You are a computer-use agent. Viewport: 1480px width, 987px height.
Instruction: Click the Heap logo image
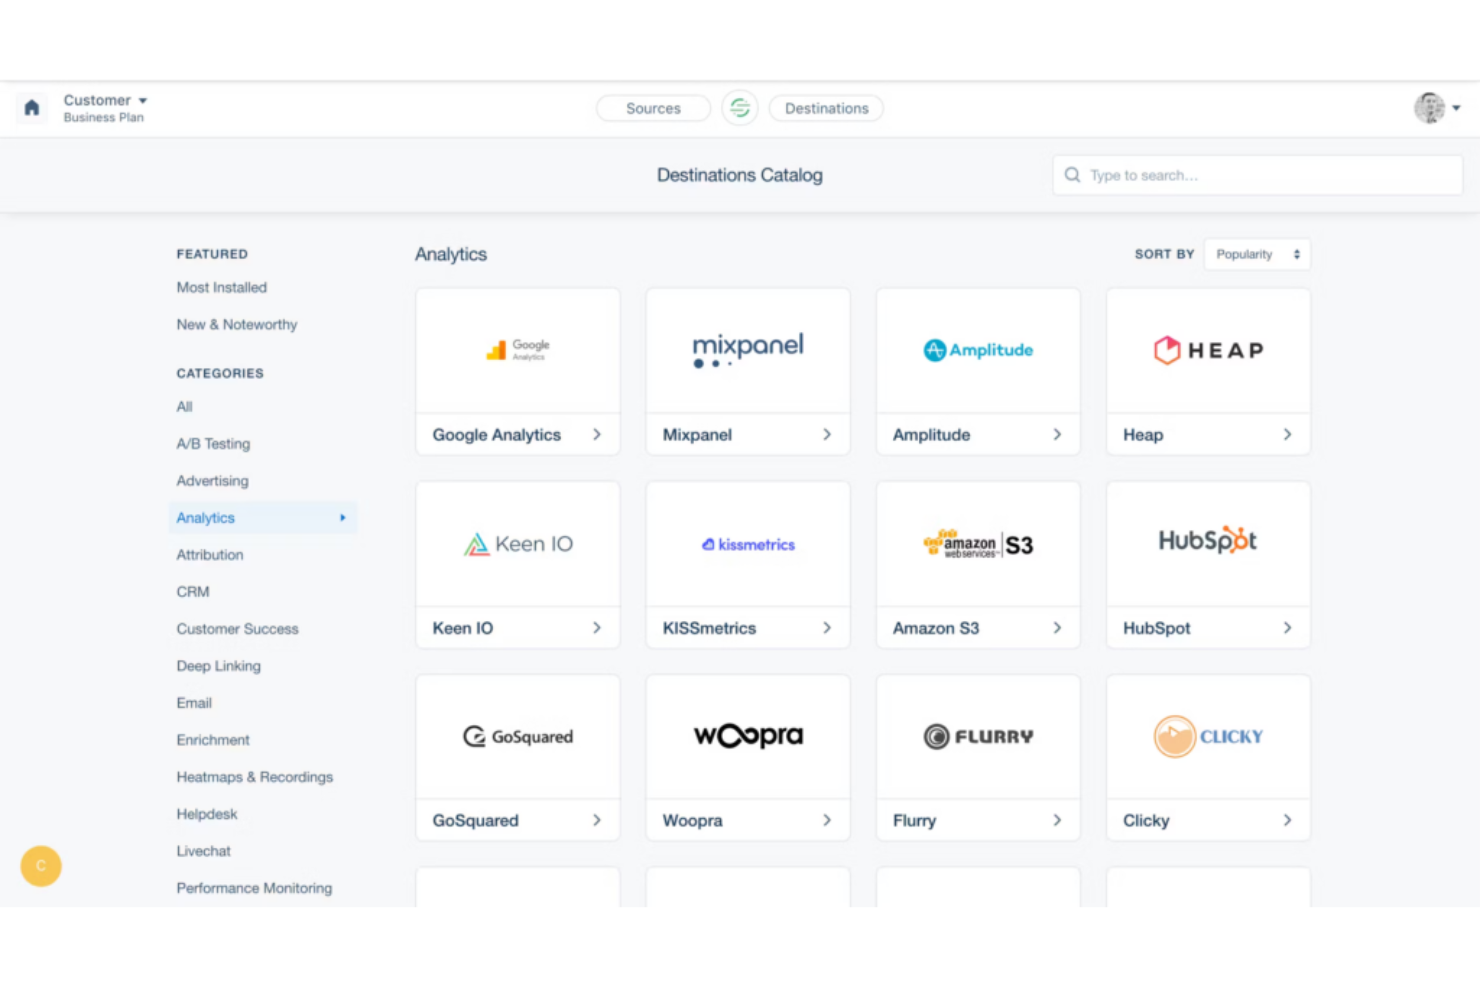click(x=1208, y=350)
